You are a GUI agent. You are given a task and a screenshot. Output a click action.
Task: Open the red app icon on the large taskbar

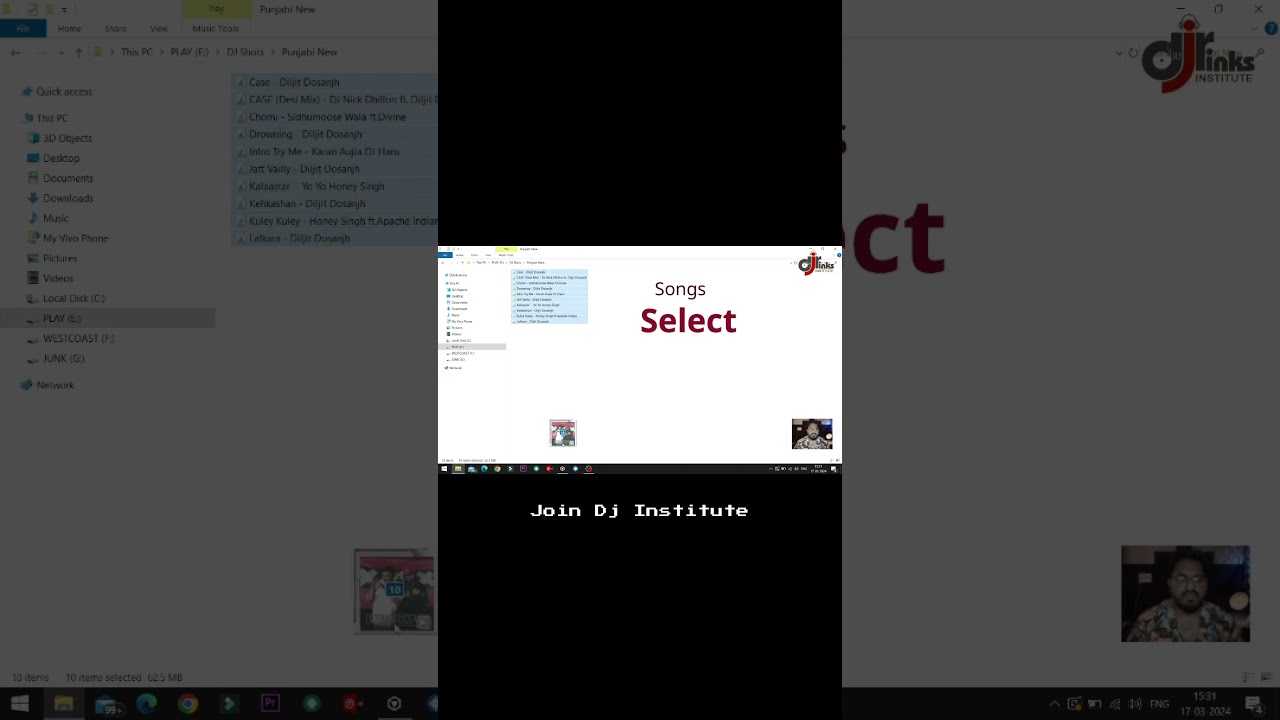352,704
